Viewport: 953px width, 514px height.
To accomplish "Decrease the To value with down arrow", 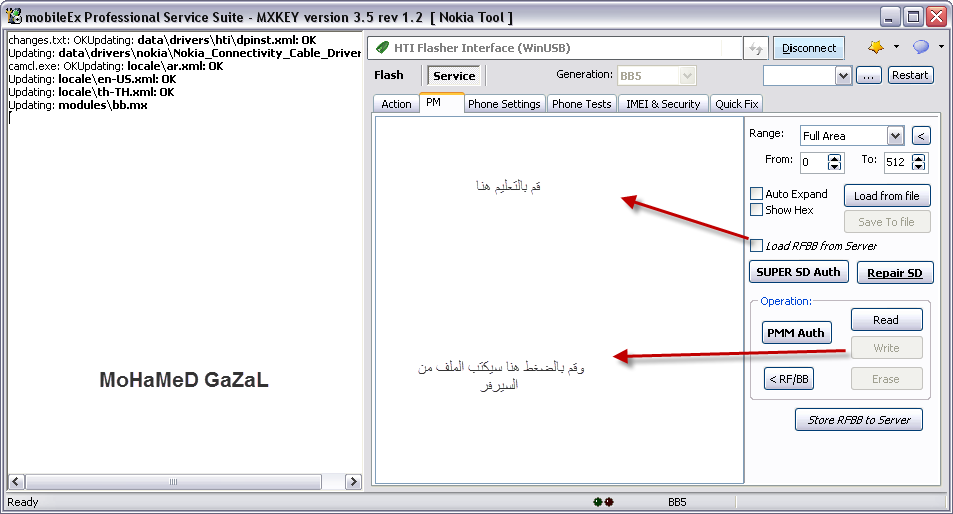I will pos(918,166).
